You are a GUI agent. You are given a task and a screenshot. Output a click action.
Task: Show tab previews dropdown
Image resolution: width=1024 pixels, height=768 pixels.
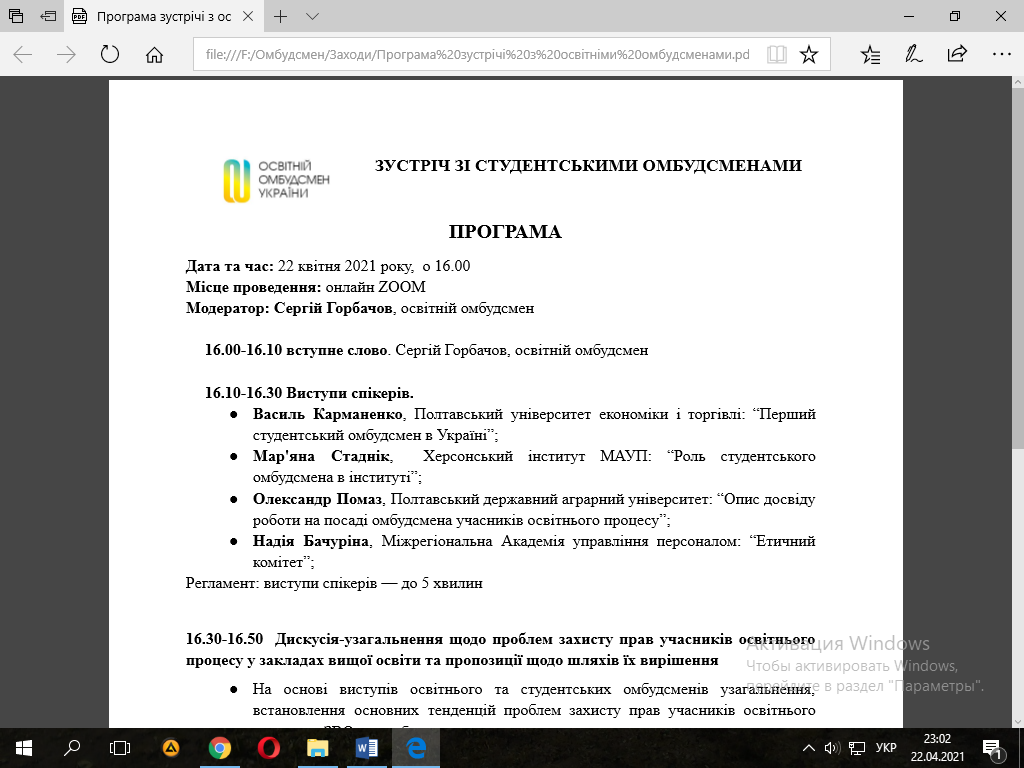(x=312, y=16)
